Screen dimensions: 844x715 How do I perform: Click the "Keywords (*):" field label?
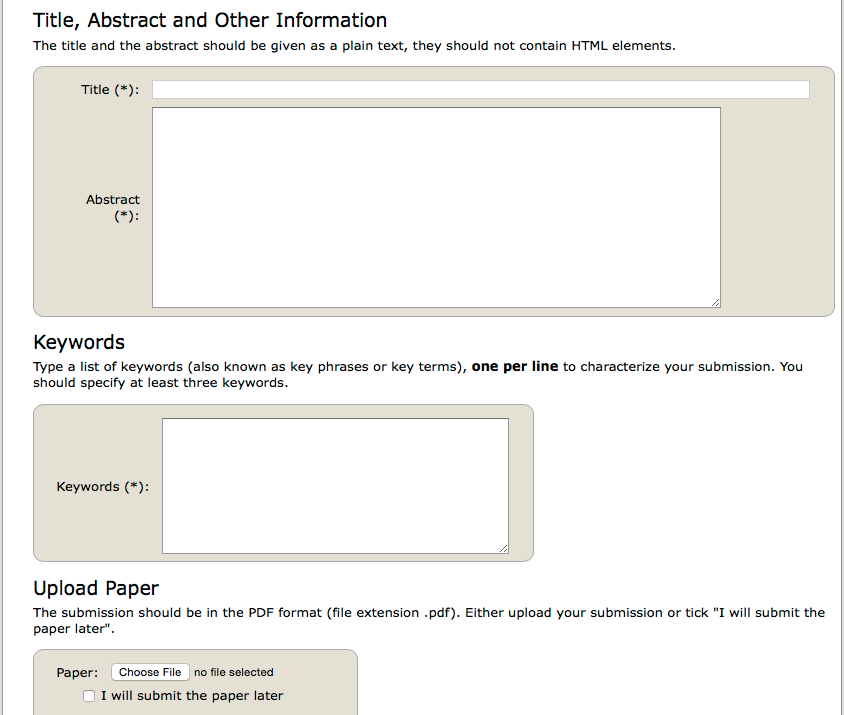[x=102, y=487]
